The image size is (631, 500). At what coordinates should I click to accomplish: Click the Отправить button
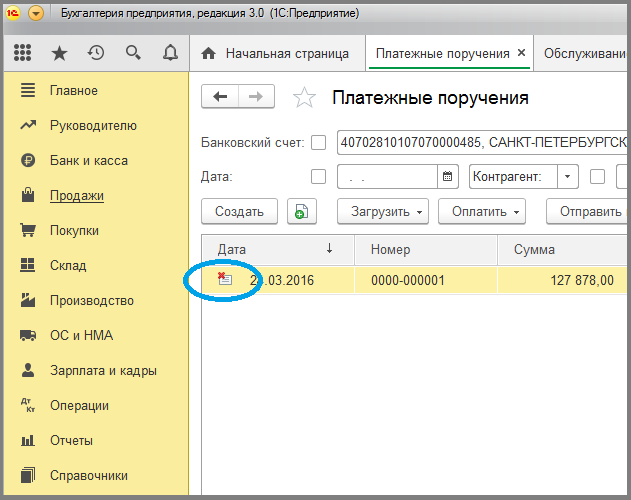[588, 211]
